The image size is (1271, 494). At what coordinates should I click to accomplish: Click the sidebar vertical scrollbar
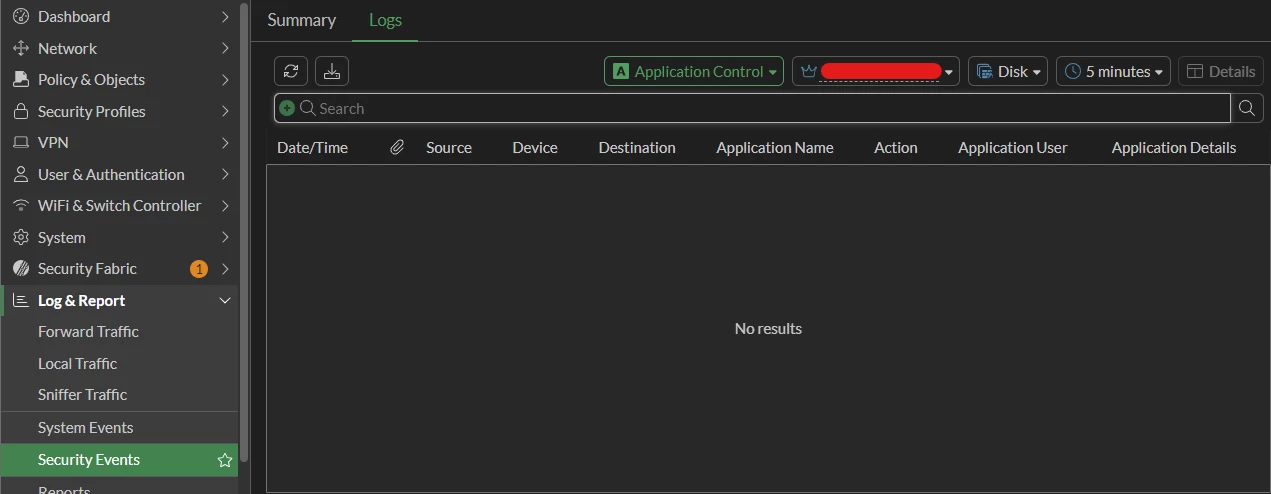coord(244,232)
